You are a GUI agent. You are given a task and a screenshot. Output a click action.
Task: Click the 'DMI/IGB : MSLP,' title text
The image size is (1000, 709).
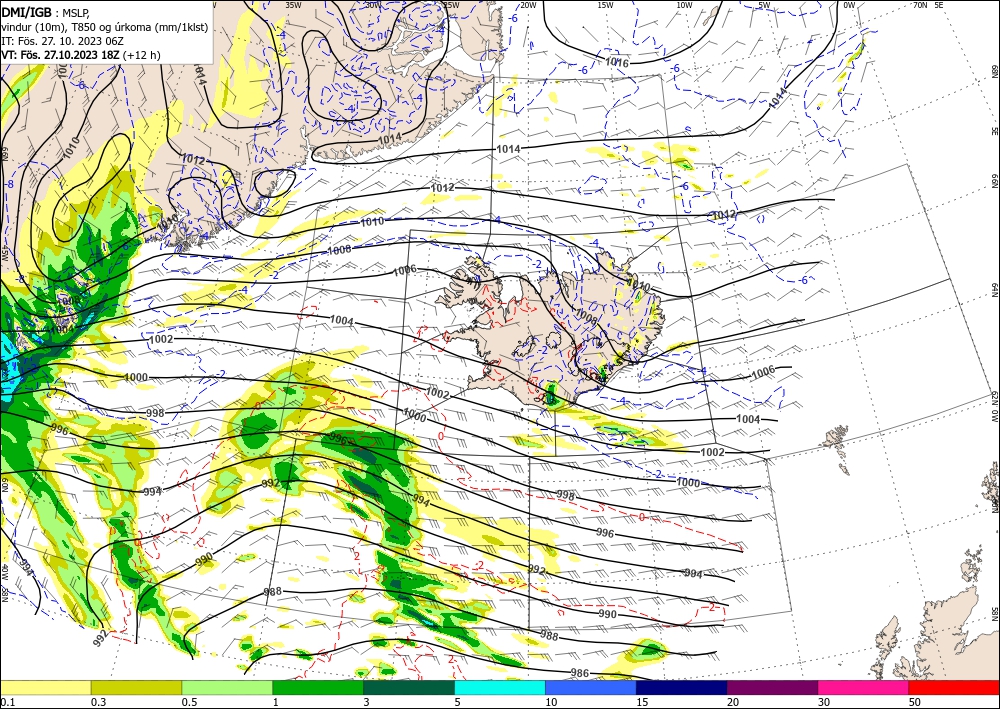coord(46,11)
